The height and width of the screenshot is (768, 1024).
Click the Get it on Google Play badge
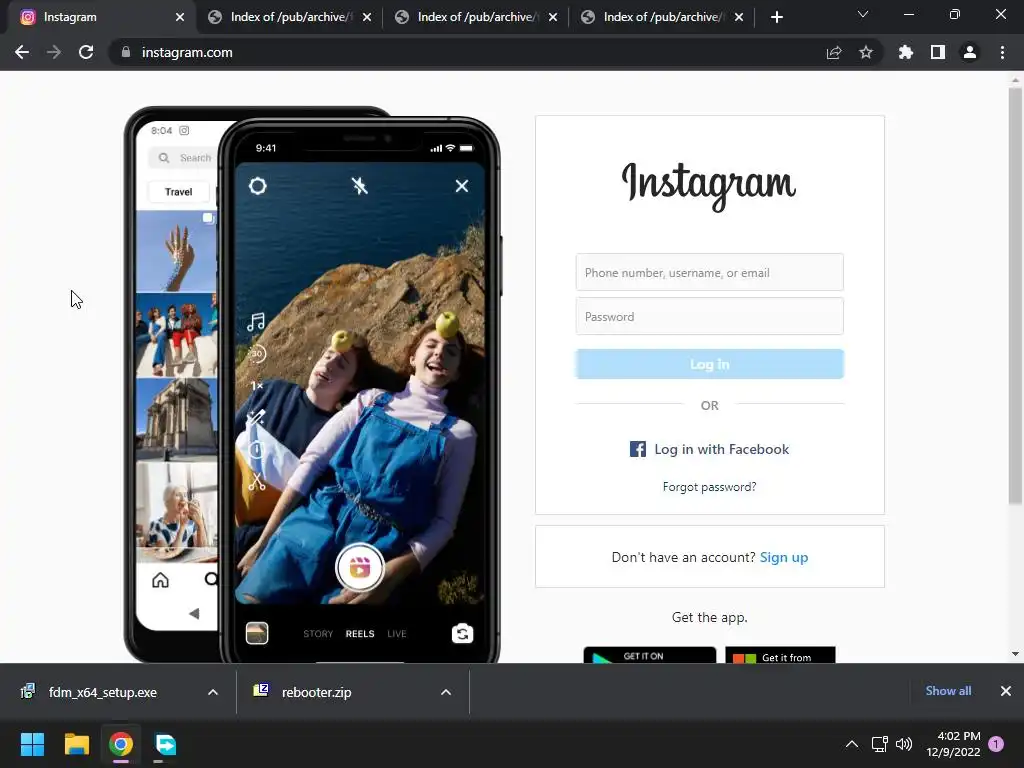click(x=649, y=655)
